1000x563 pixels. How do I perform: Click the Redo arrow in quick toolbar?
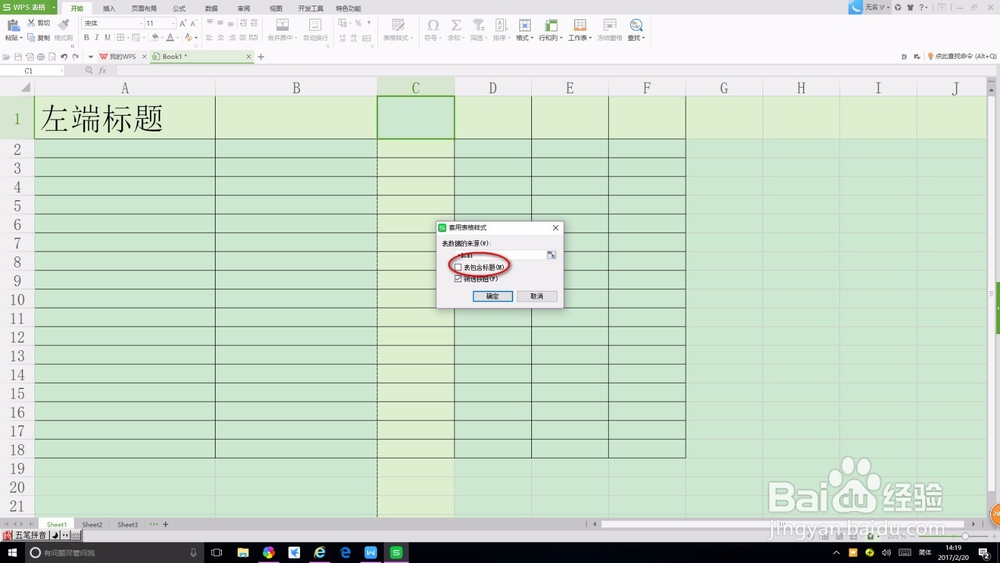tap(75, 57)
